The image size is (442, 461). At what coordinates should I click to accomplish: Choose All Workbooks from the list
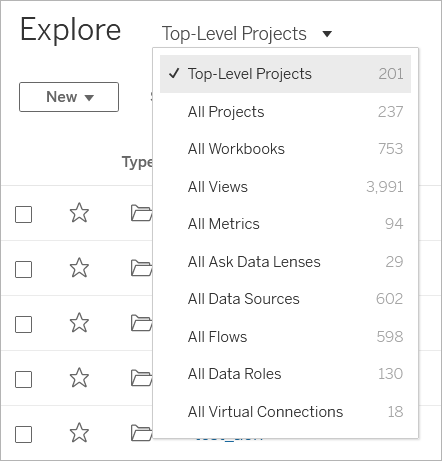[285, 149]
